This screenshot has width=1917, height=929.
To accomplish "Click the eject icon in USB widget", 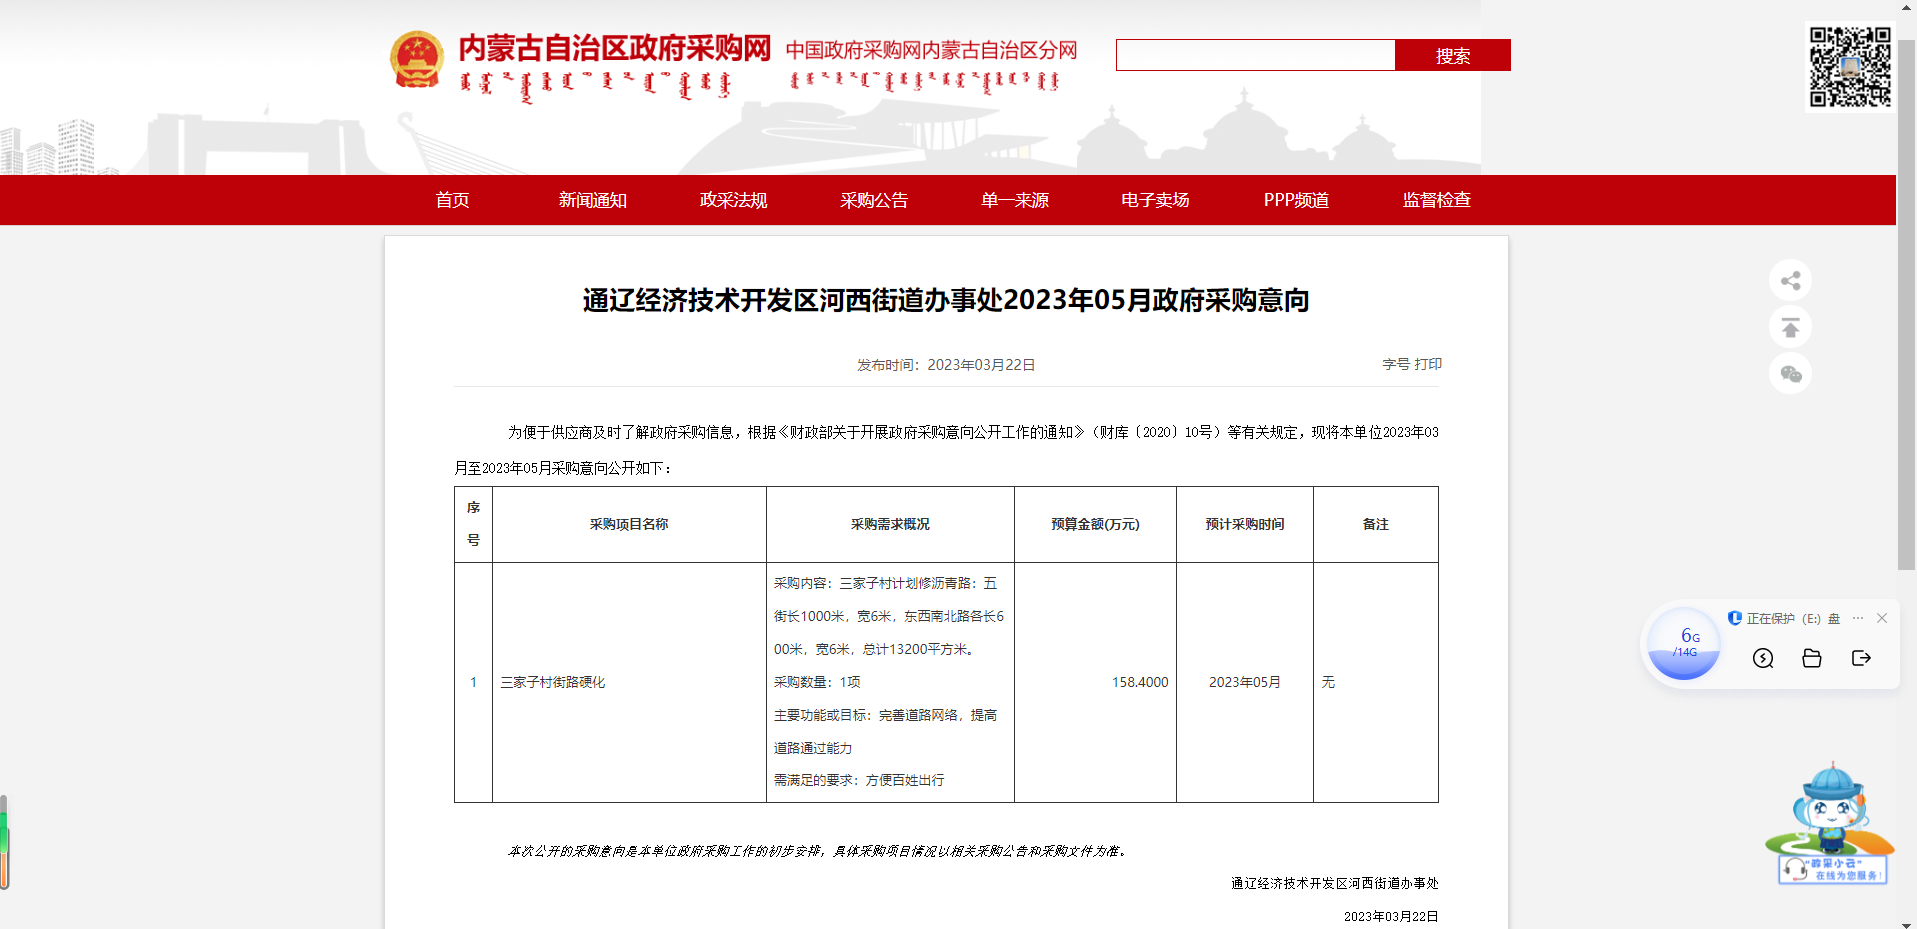I will [1860, 658].
